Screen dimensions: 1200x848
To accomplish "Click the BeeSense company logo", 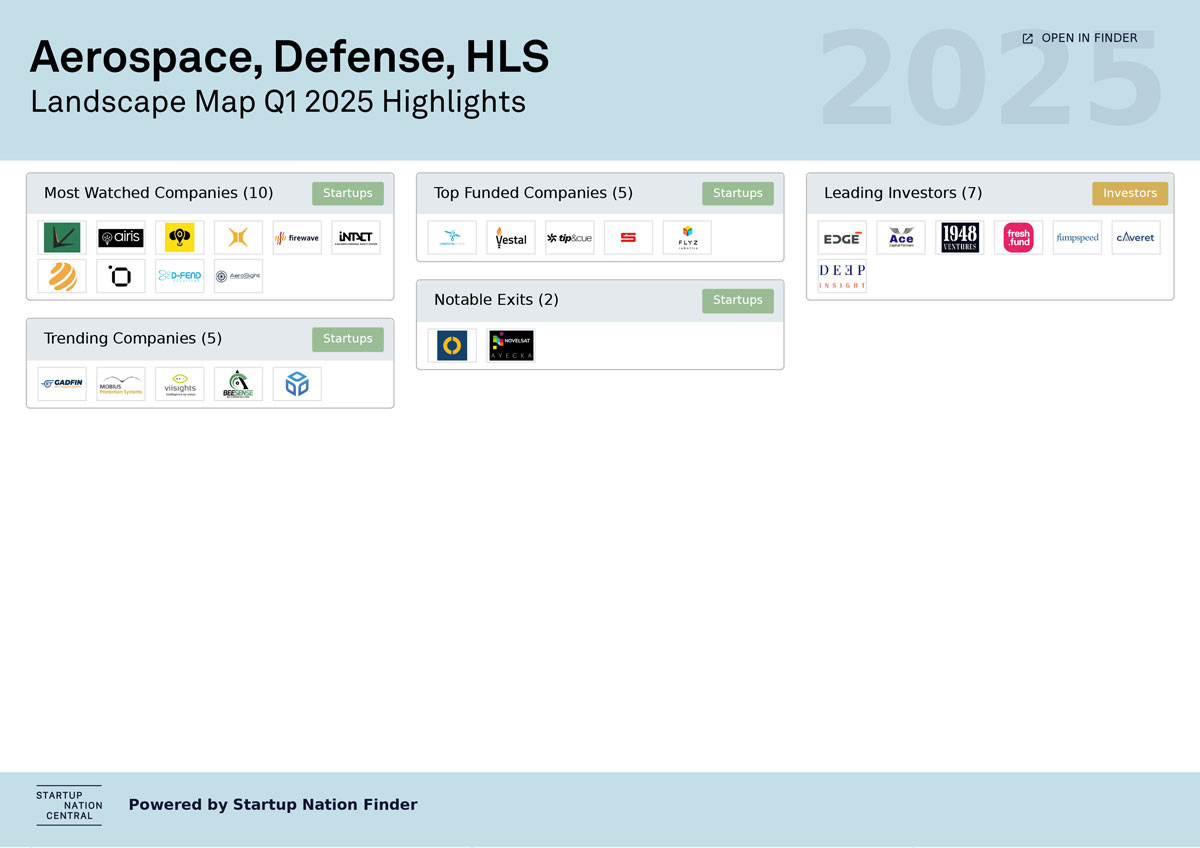I will tap(238, 384).
